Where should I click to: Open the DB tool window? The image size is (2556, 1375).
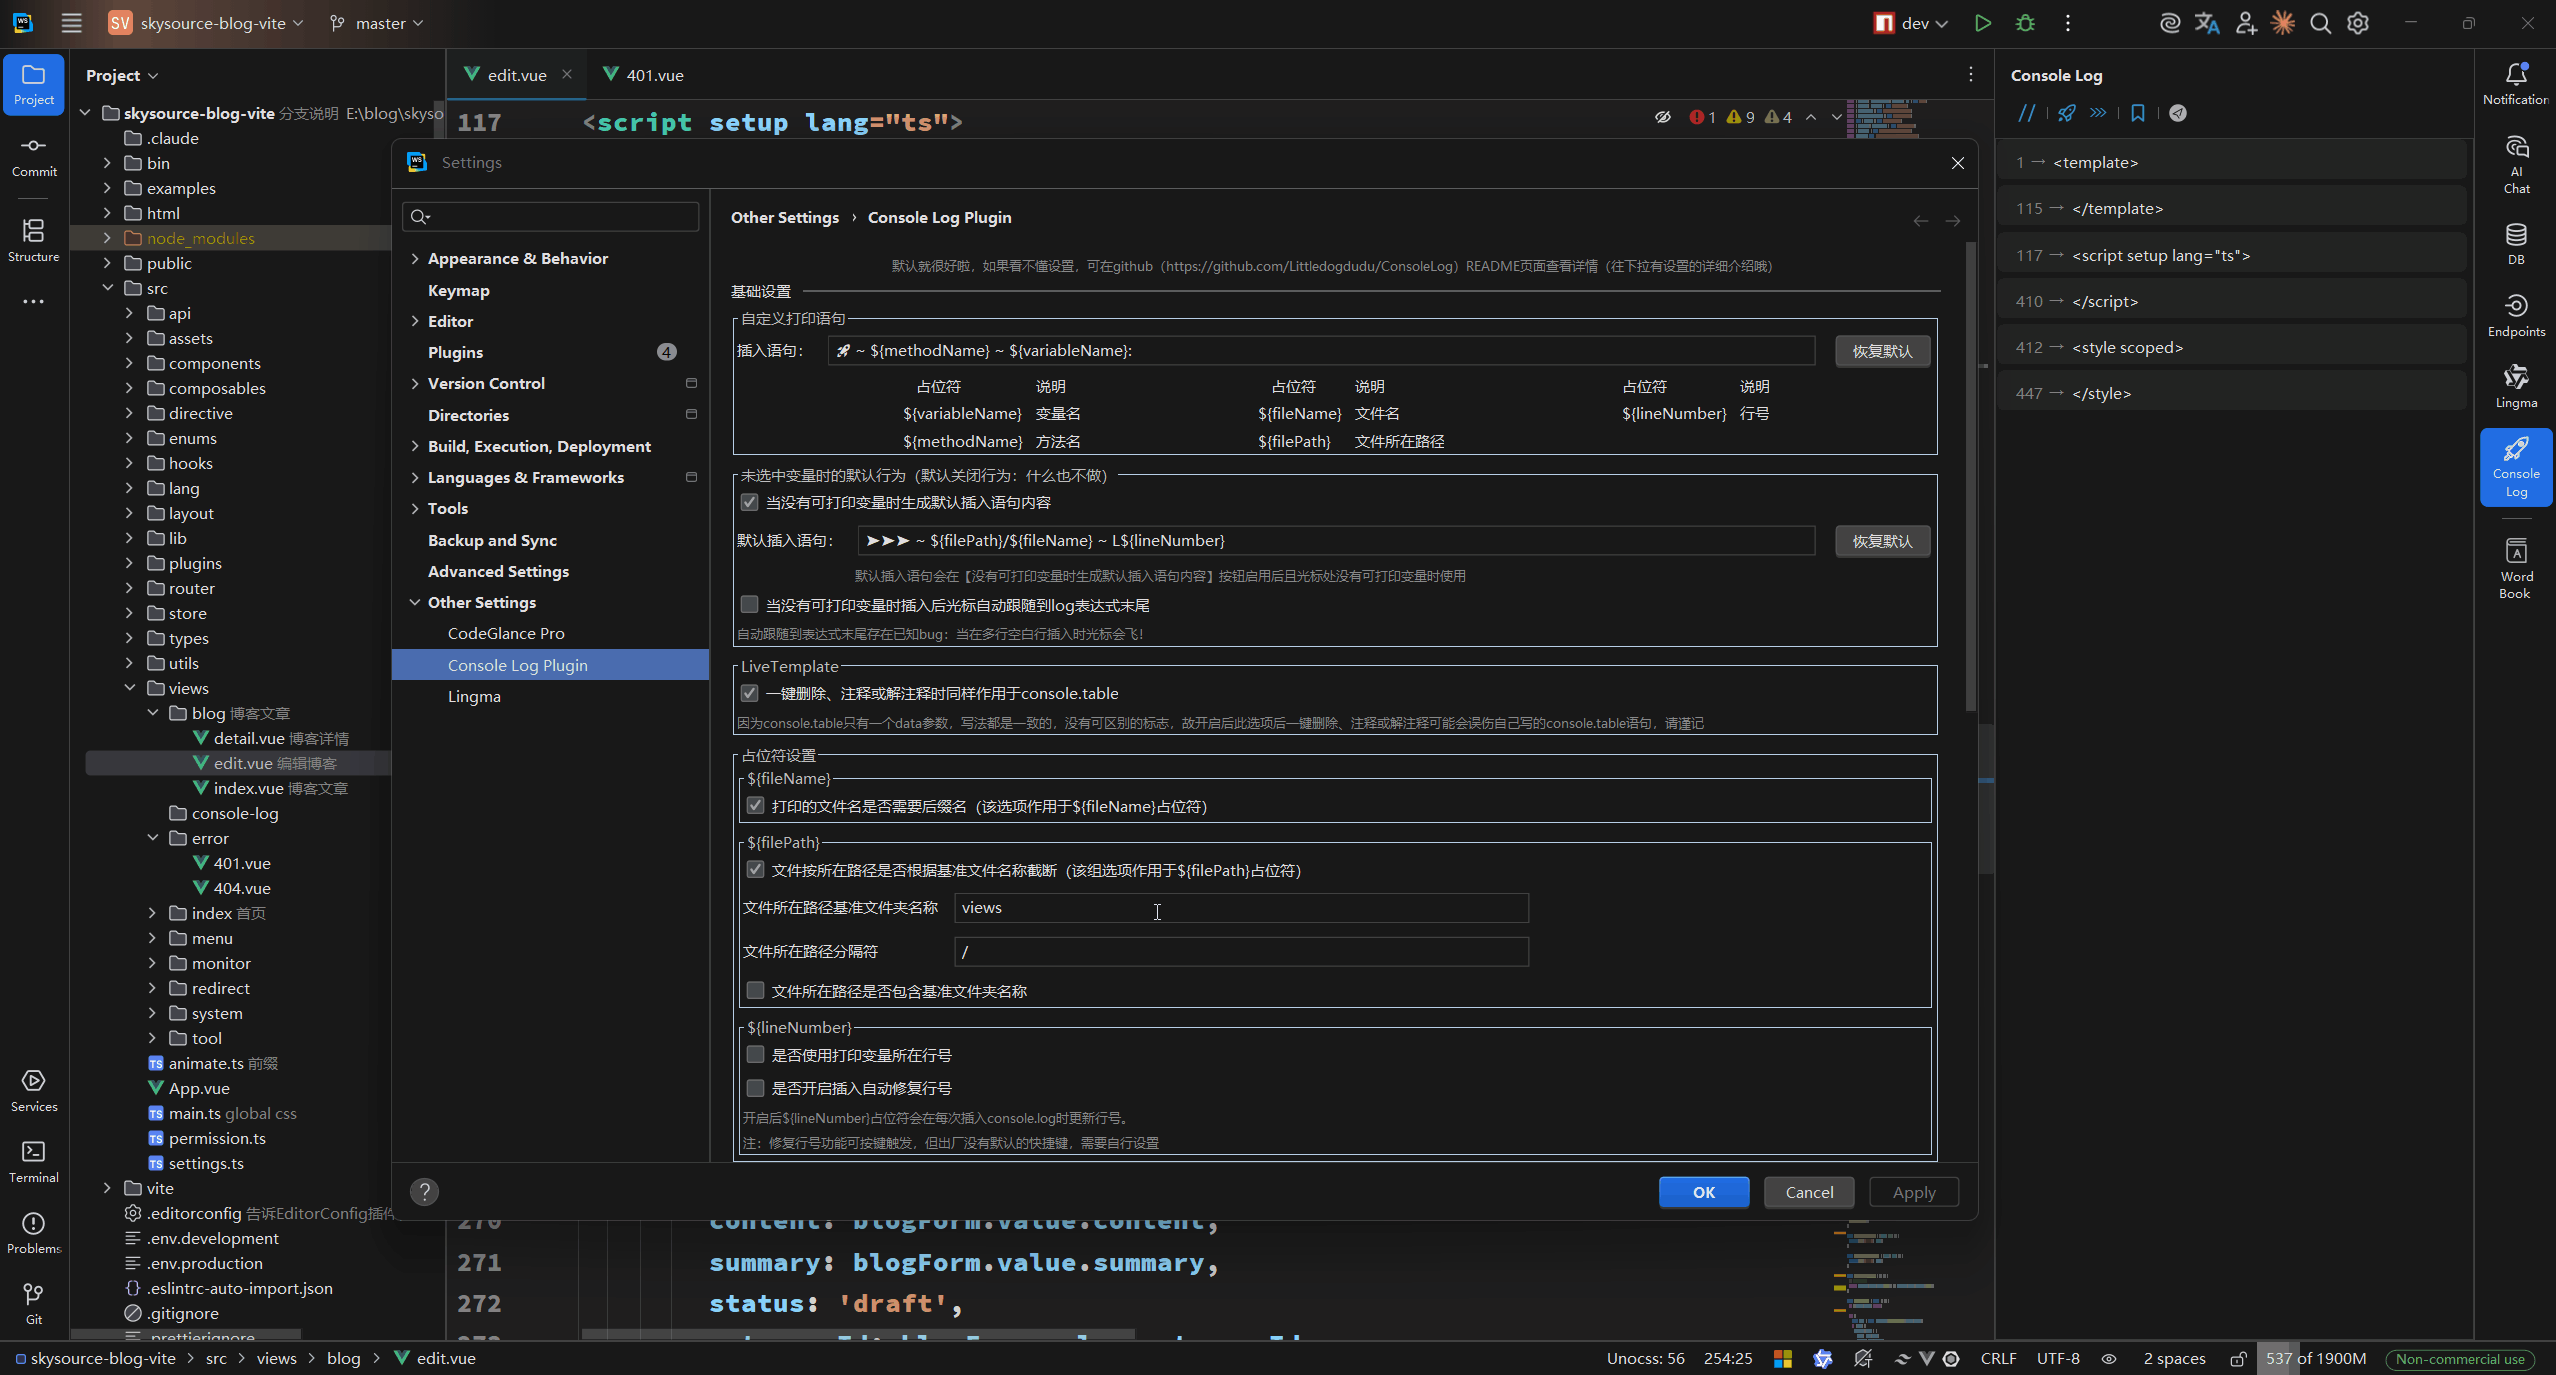coord(2516,243)
